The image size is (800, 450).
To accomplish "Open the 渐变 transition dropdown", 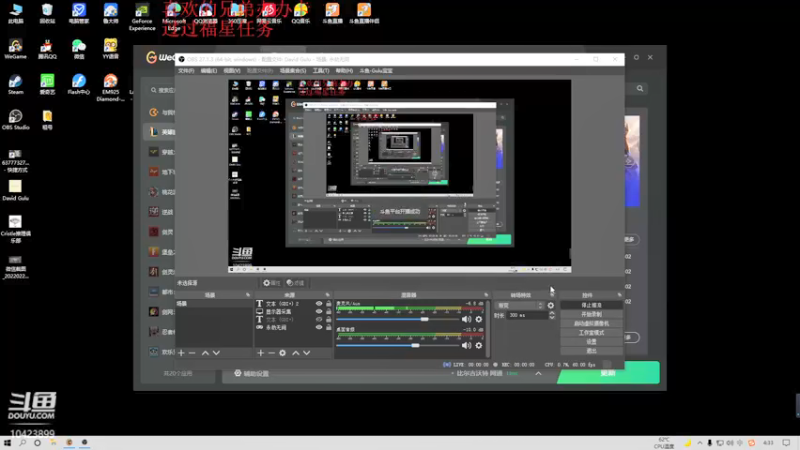I will click(x=519, y=305).
